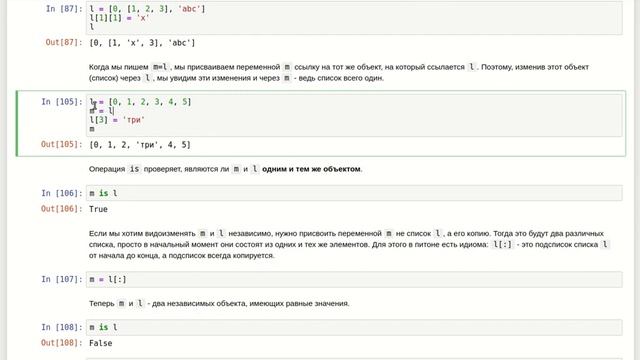Click bold text 'одним и тем же объектом'
Screen dimensions: 640x360
(x=311, y=169)
